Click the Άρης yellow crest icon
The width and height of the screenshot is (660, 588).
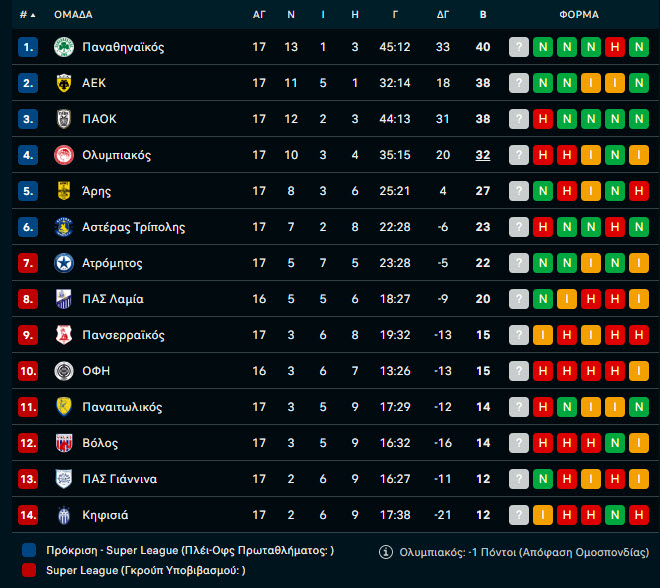pos(64,191)
